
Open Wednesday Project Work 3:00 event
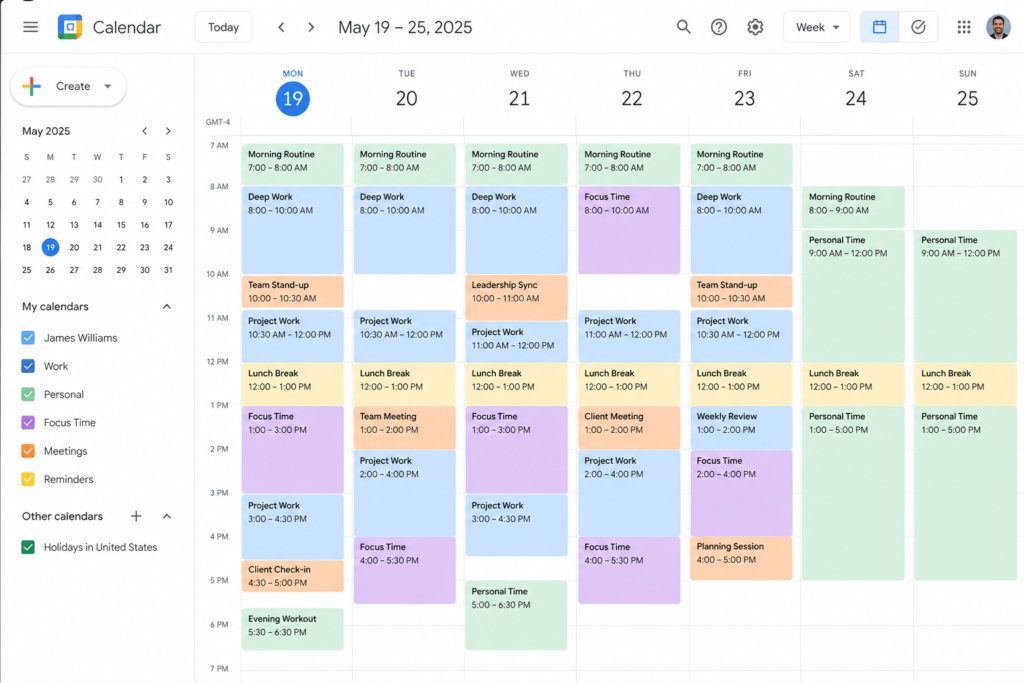pyautogui.click(x=517, y=526)
